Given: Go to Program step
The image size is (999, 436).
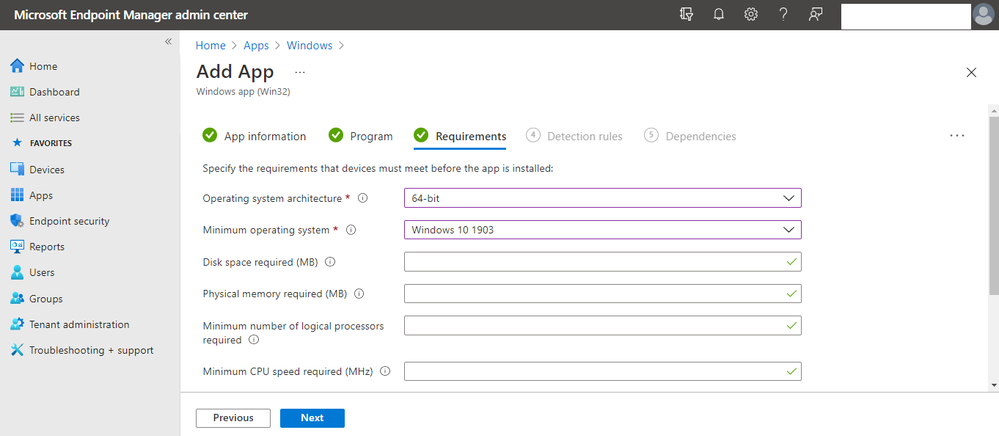Looking at the screenshot, I should click(361, 136).
